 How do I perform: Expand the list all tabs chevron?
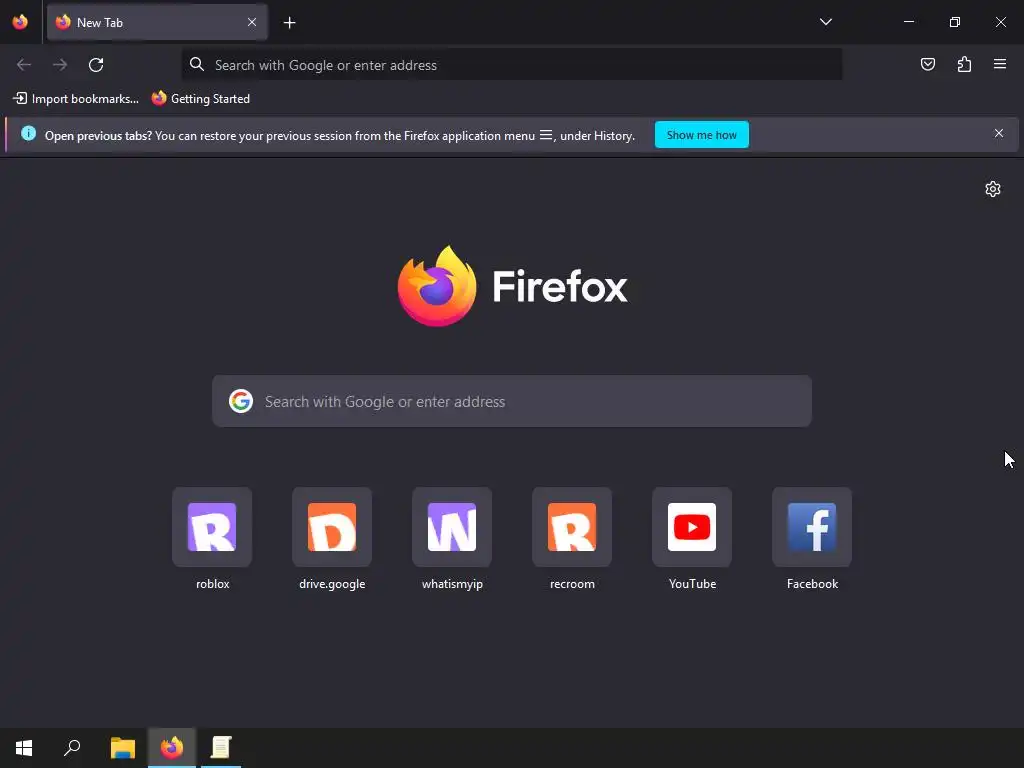click(825, 22)
